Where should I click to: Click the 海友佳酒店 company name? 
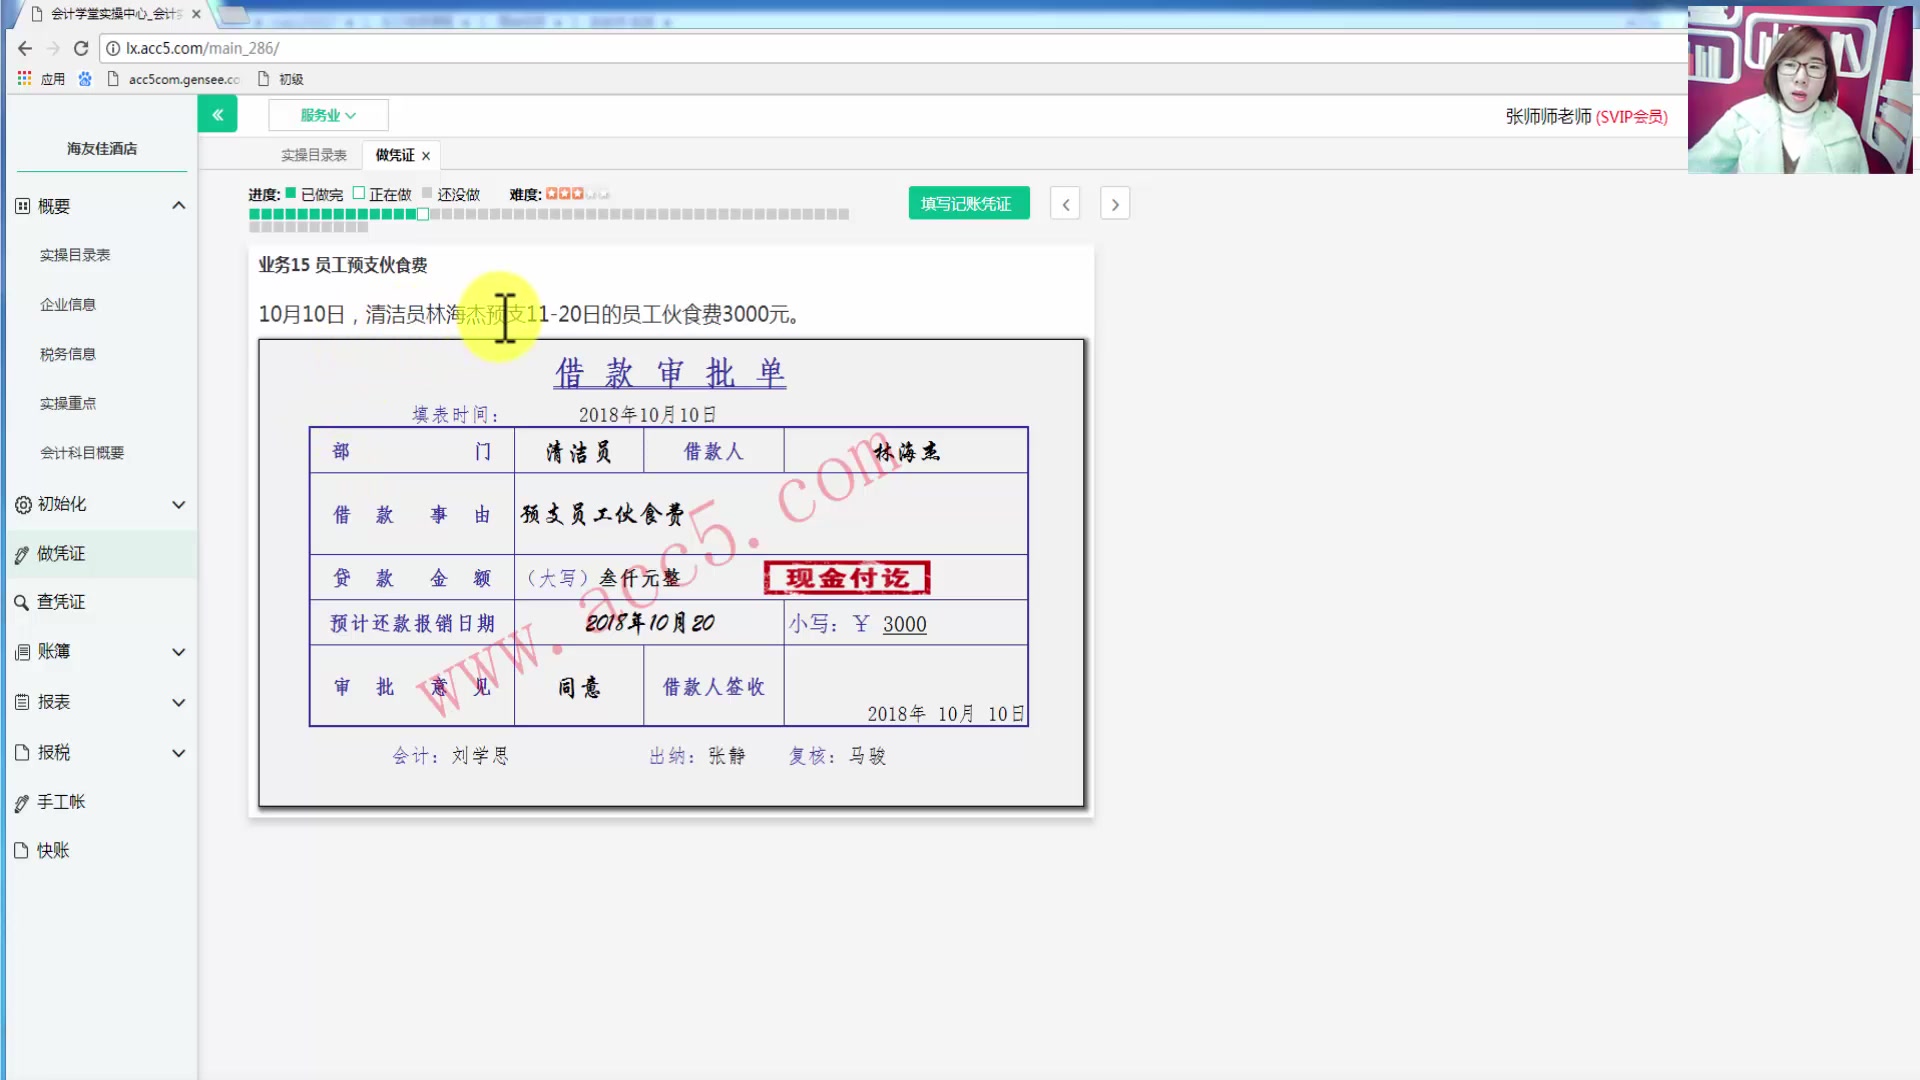tap(102, 148)
